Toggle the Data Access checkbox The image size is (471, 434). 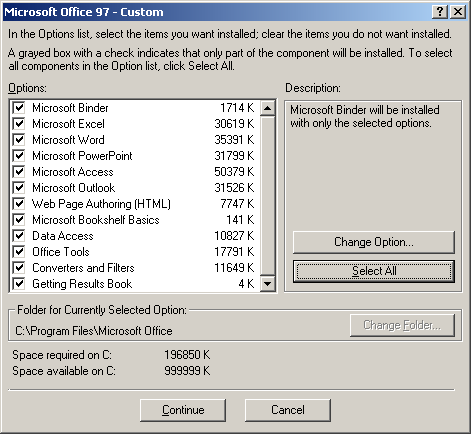19,236
